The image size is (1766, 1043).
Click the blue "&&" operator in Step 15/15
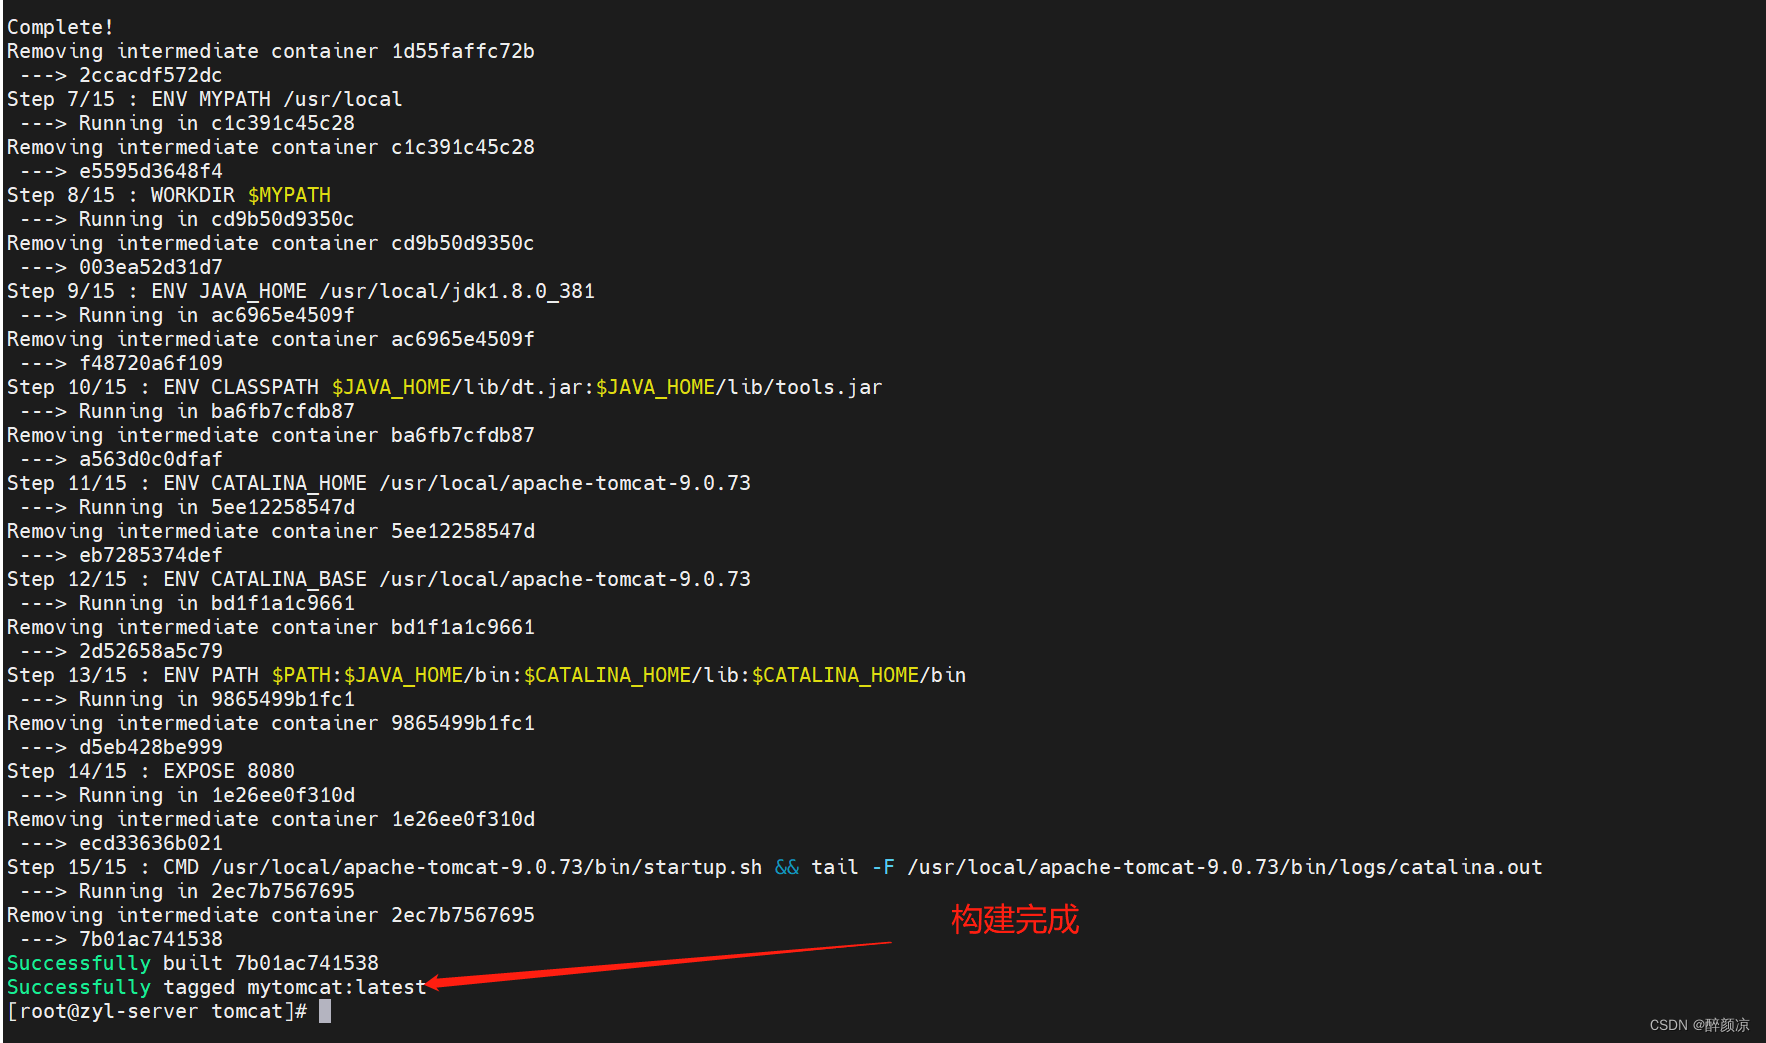coord(787,867)
